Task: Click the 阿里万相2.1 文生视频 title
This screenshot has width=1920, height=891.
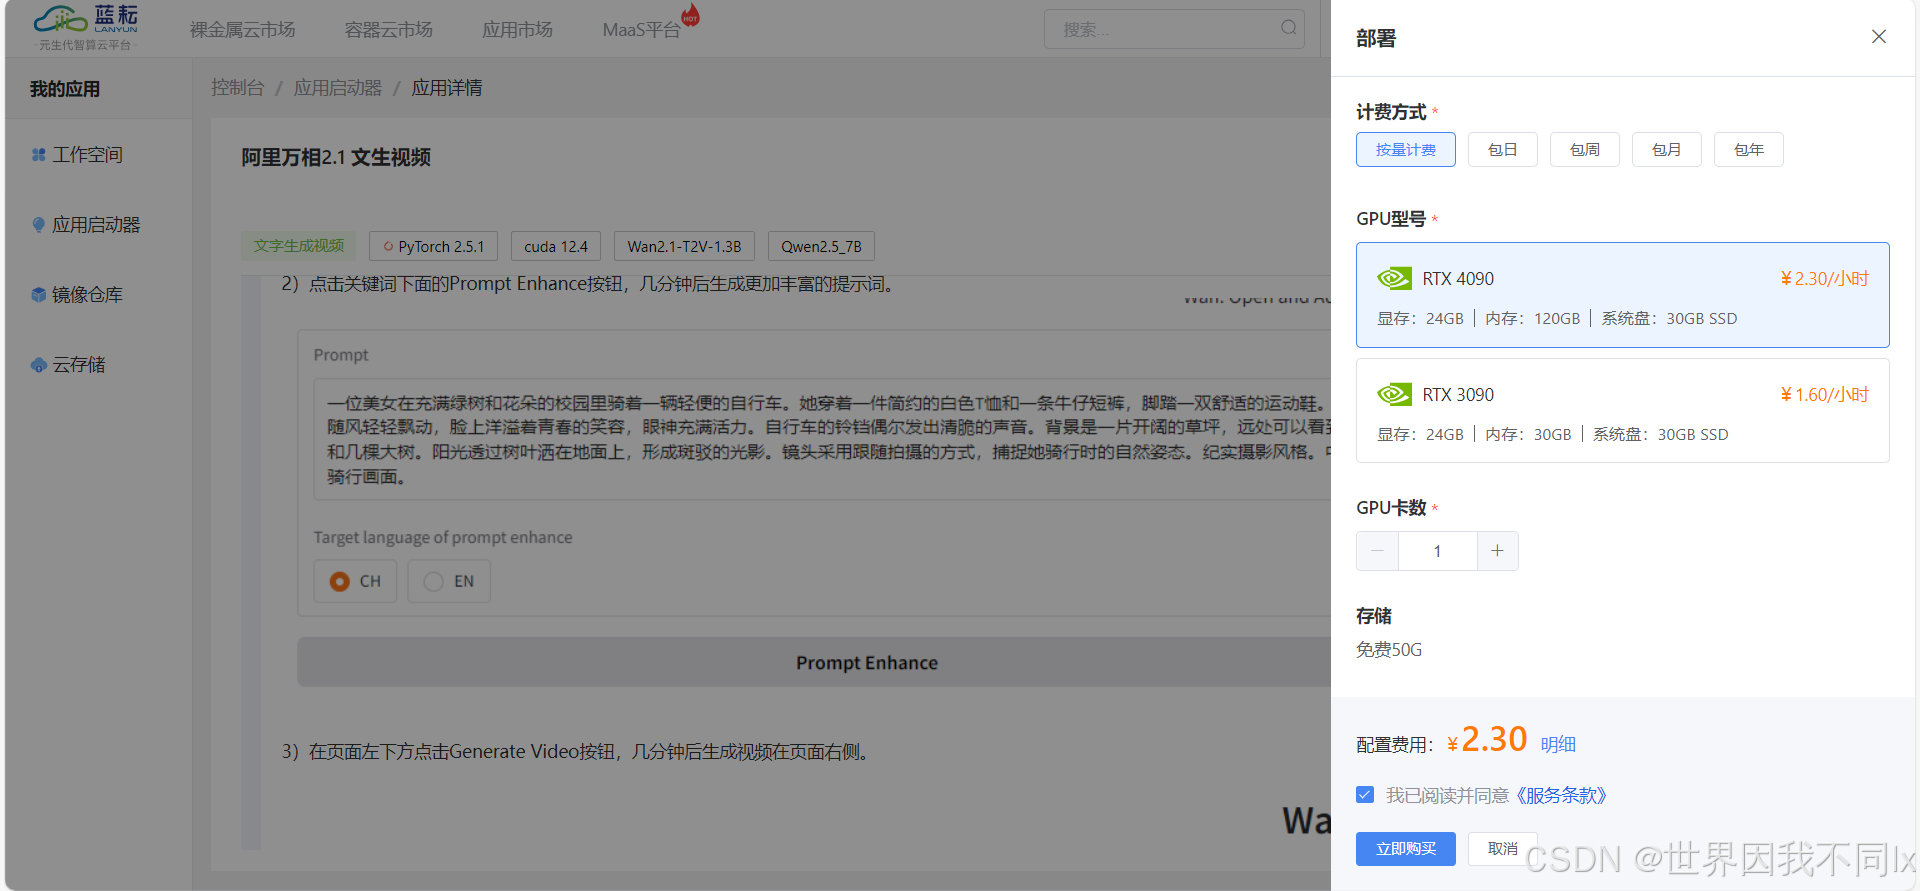Action: (x=336, y=158)
